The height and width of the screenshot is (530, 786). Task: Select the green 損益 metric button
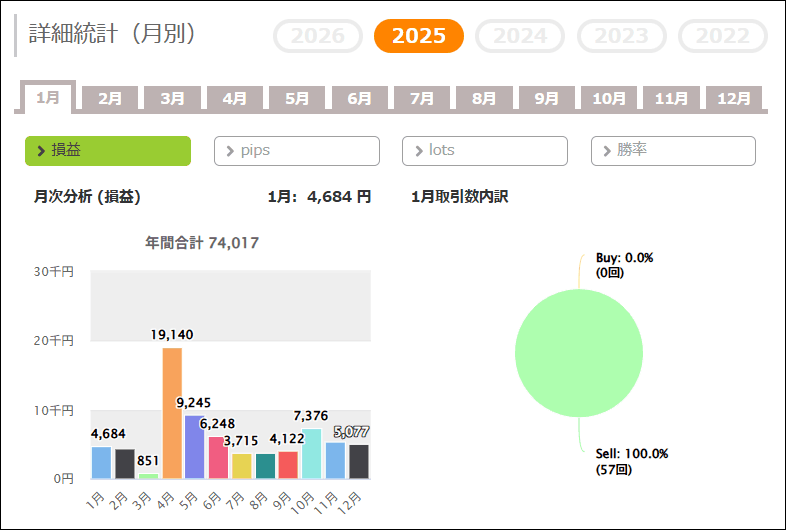[x=108, y=151]
